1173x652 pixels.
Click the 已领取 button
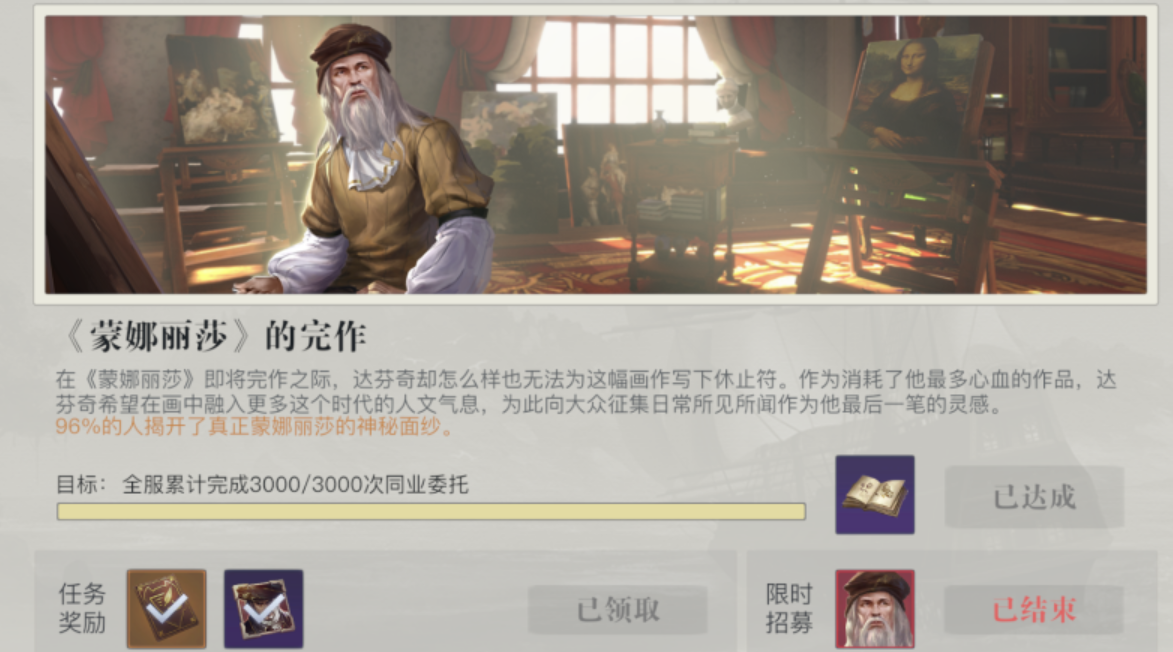point(618,610)
